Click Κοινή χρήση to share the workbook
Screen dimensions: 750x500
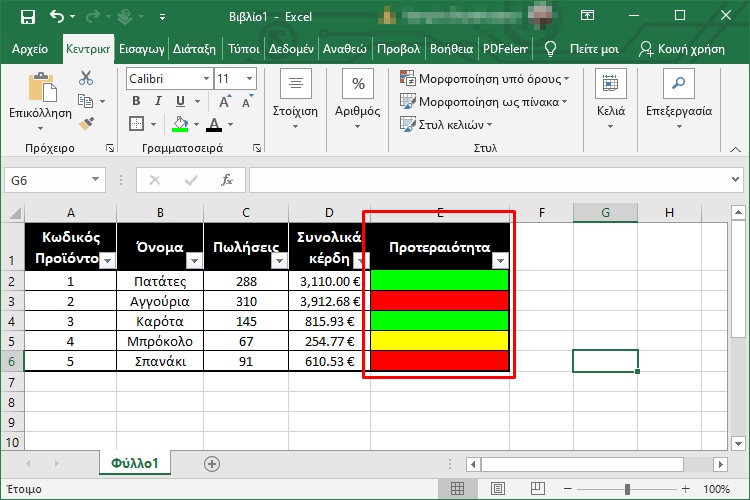click(x=682, y=49)
